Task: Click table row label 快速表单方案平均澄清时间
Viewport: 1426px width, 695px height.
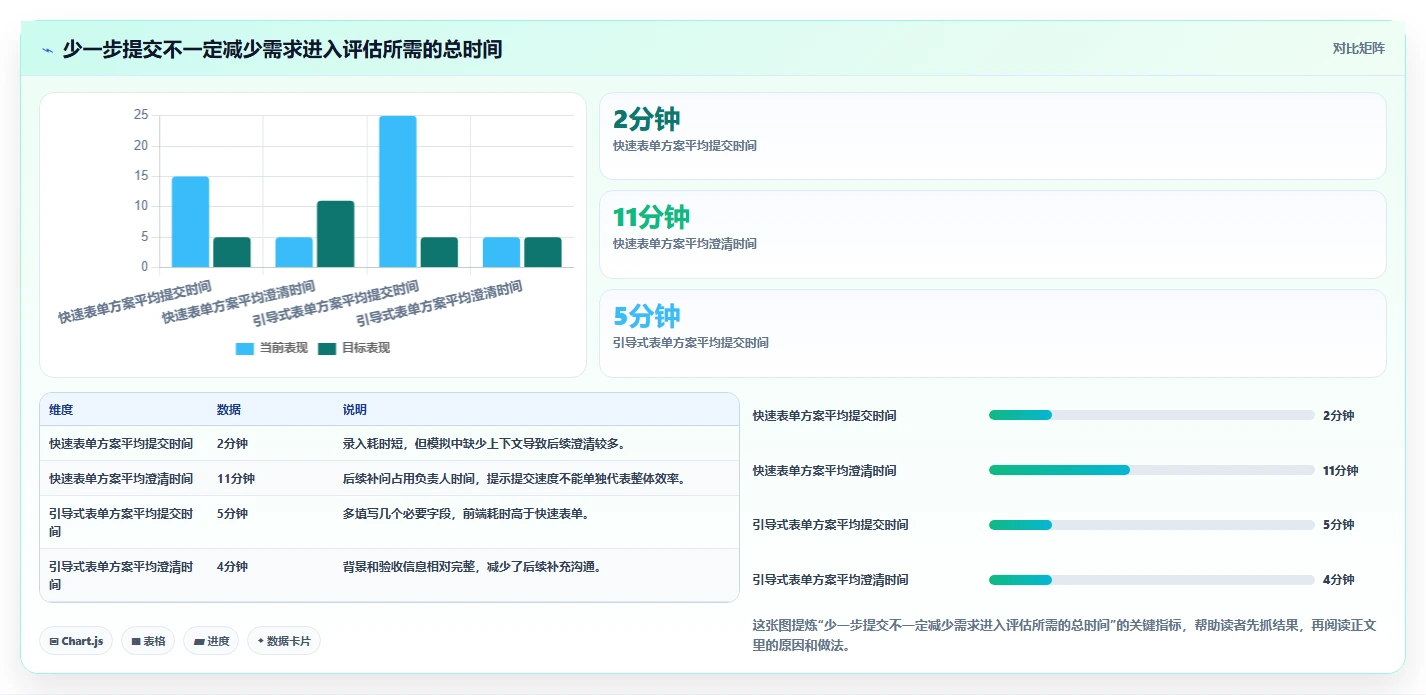Action: [x=121, y=479]
